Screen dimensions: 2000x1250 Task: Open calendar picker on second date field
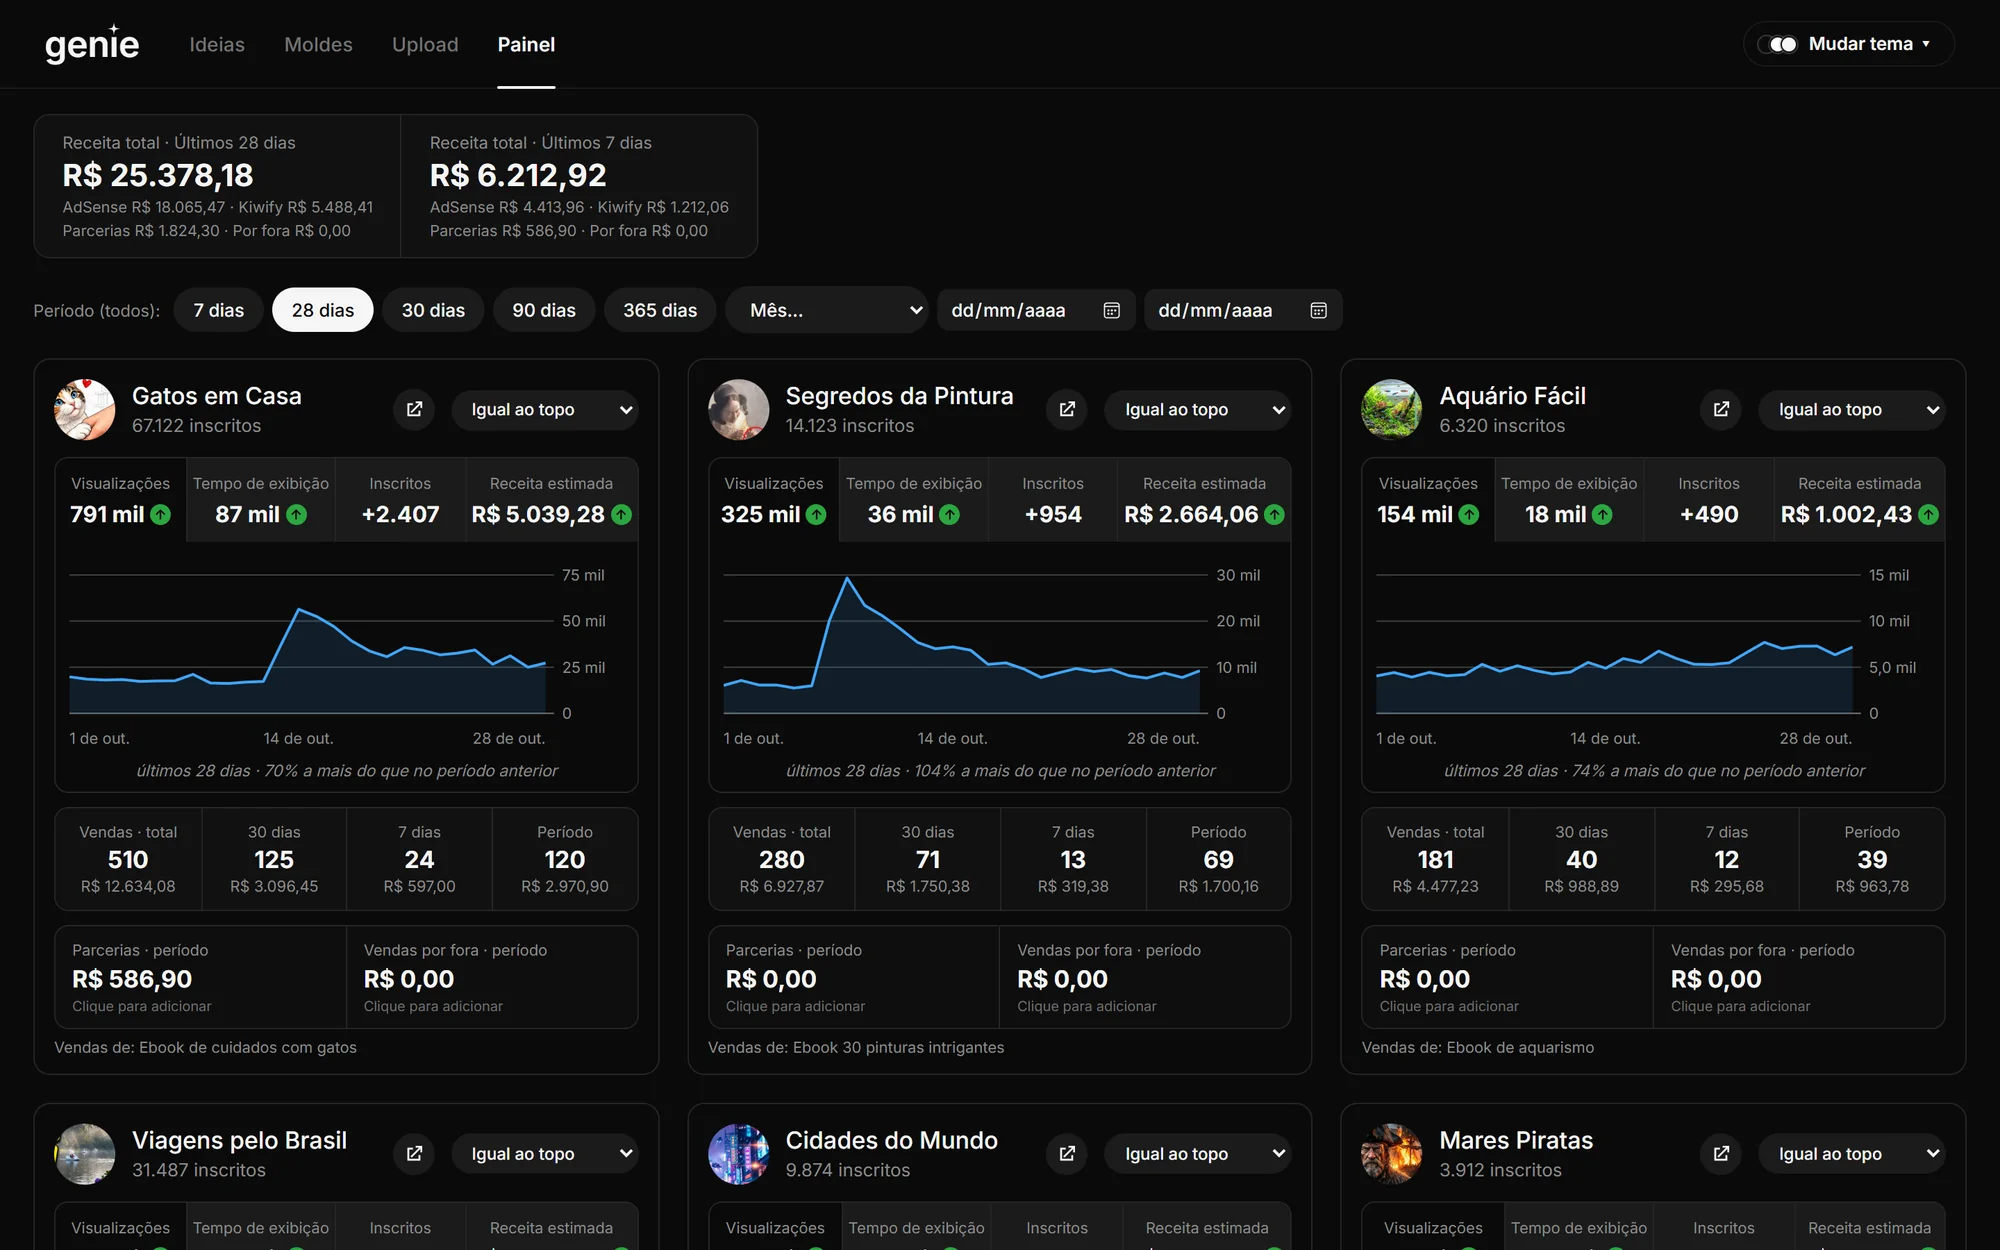click(1318, 310)
